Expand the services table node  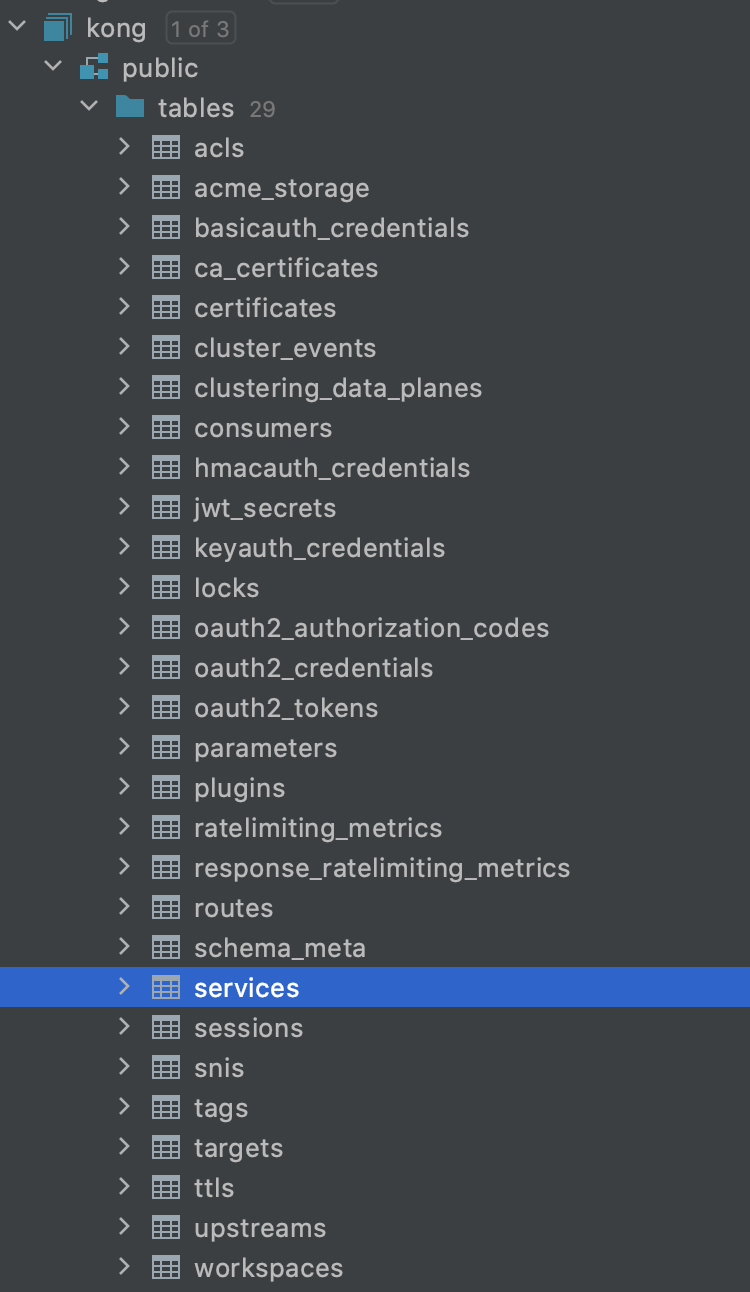point(124,986)
